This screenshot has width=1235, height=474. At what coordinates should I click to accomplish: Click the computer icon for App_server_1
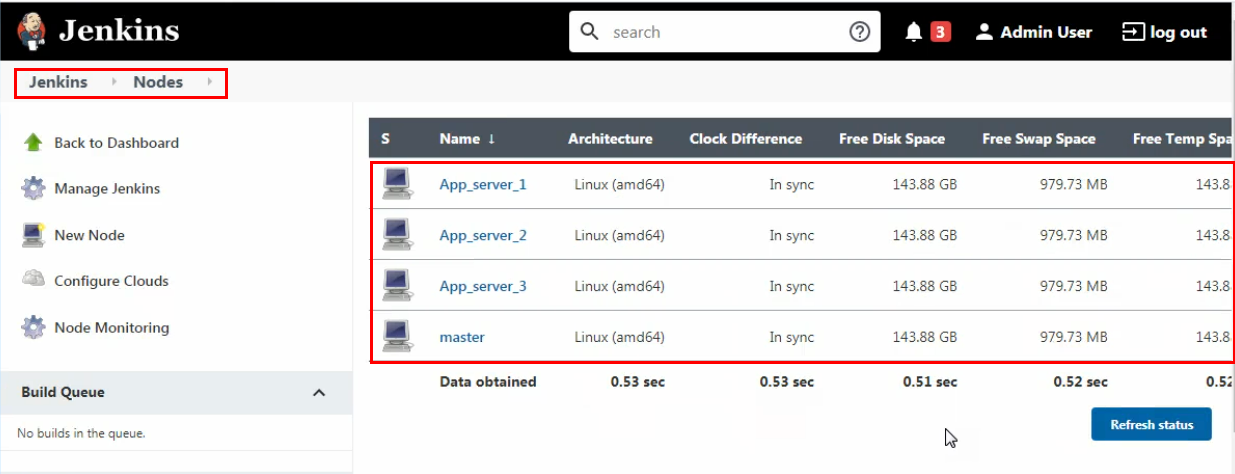(398, 184)
